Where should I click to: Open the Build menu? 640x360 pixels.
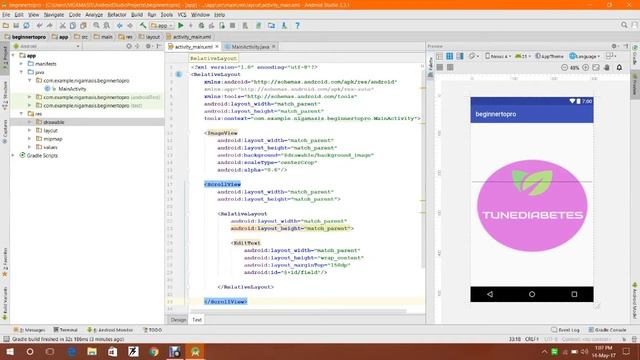tap(137, 15)
